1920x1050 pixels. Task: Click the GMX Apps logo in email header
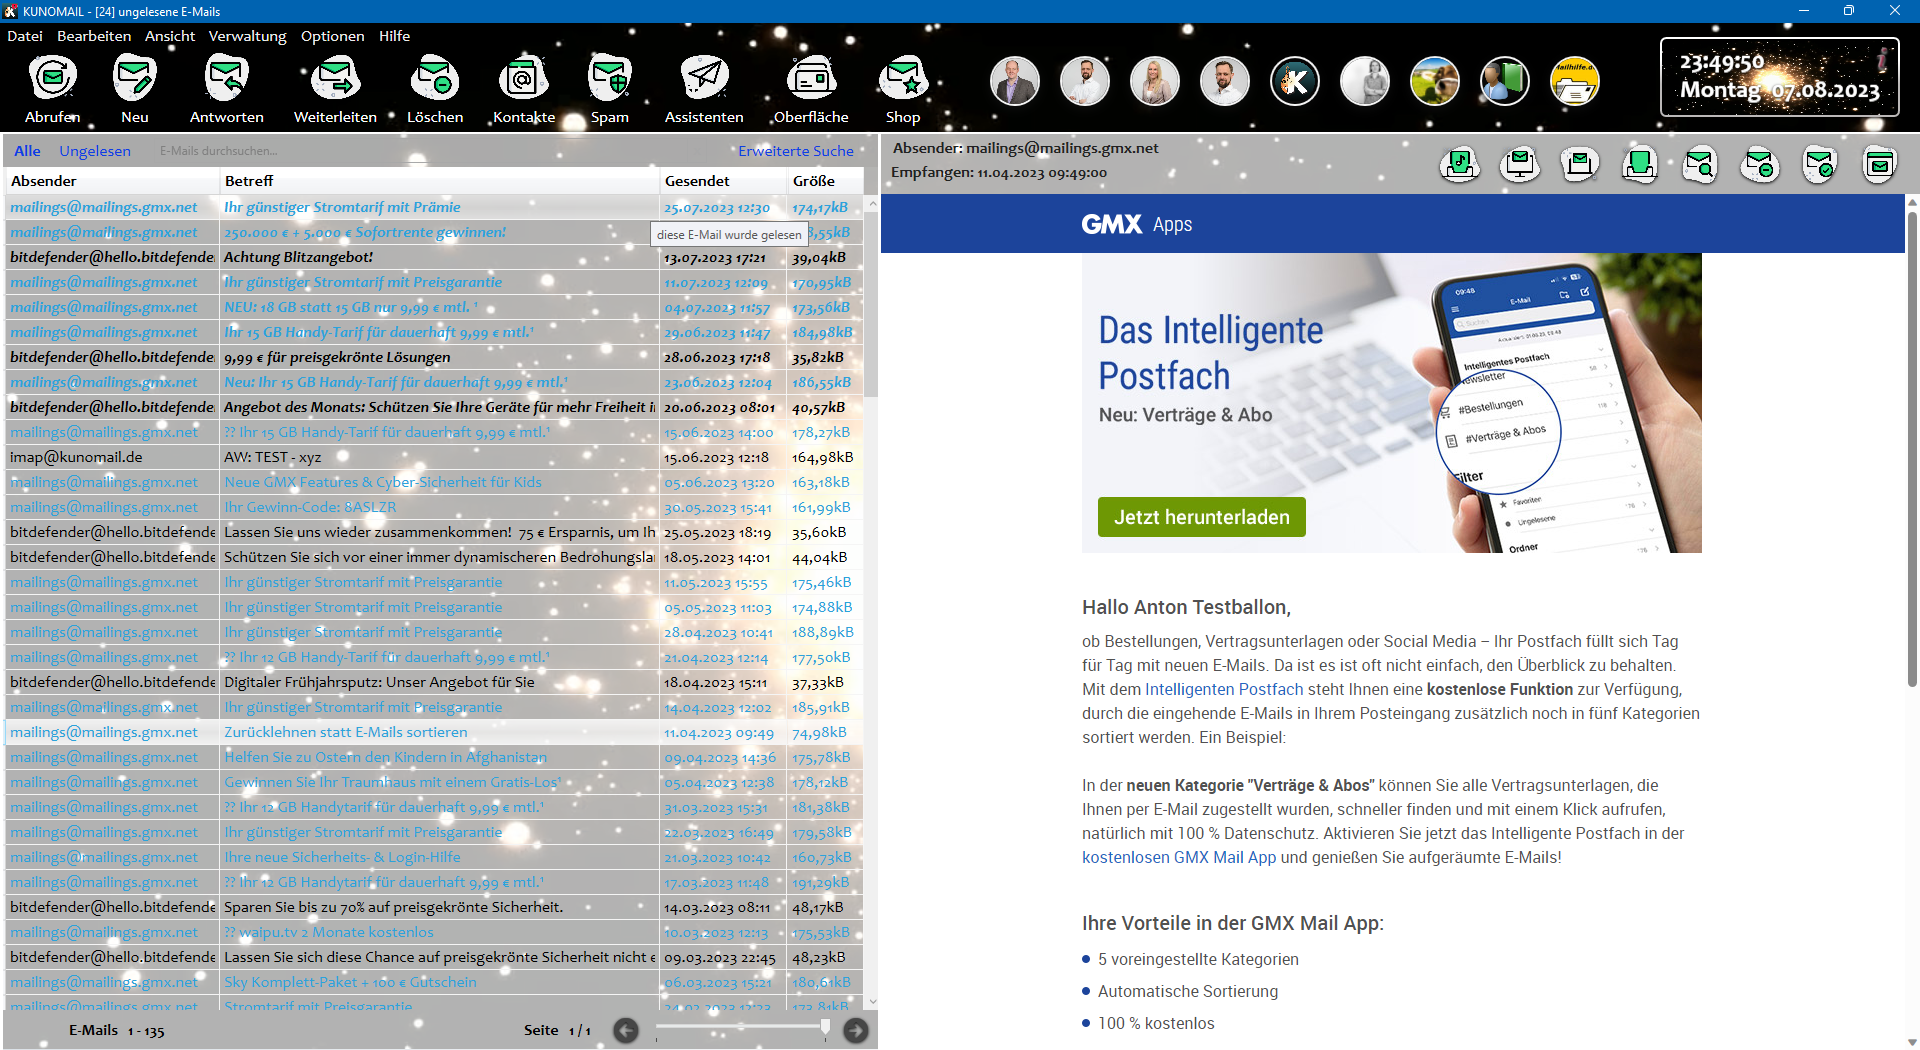point(1137,224)
